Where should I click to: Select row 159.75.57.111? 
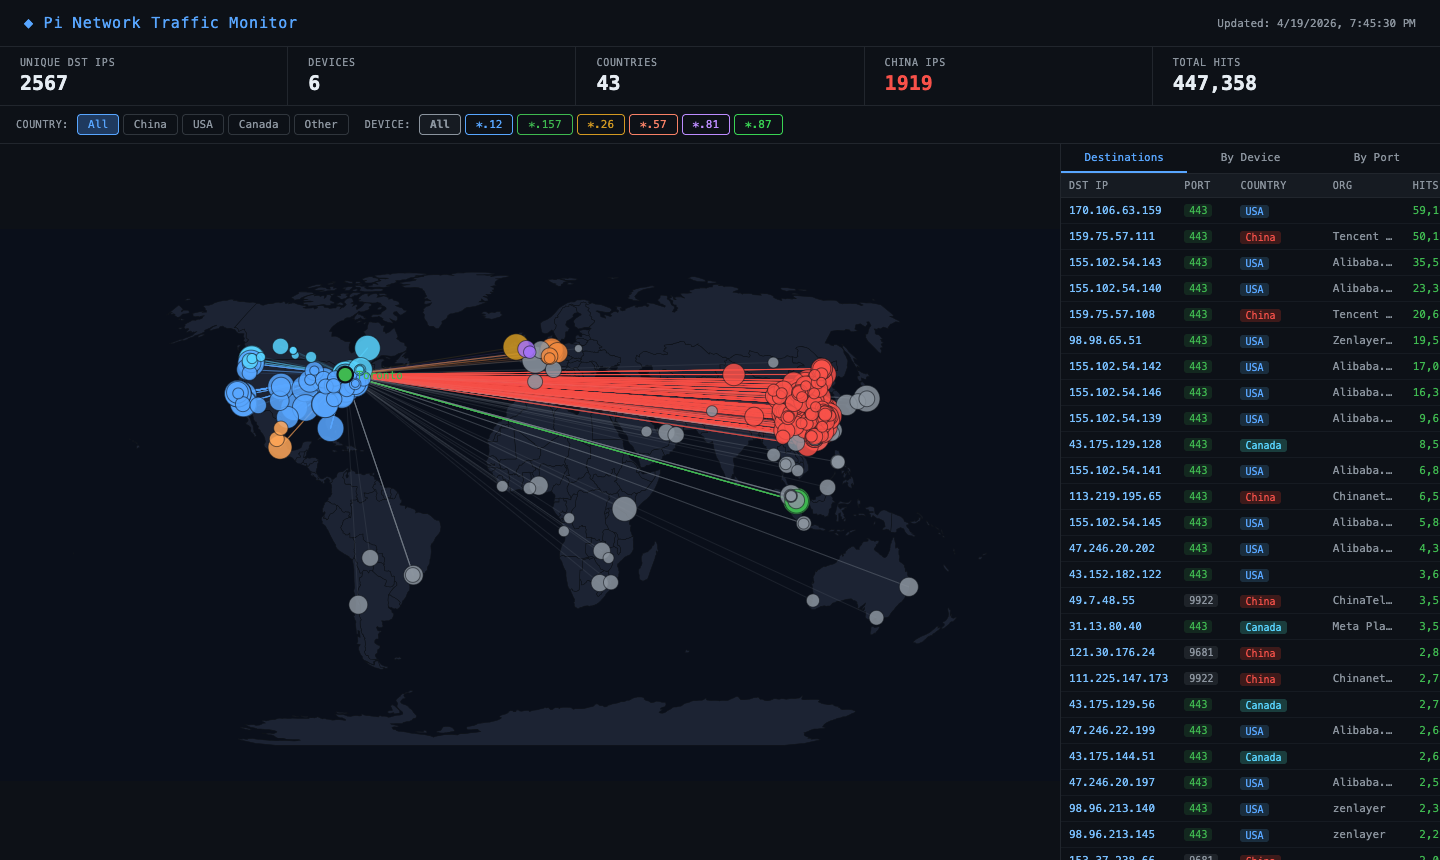point(1250,237)
